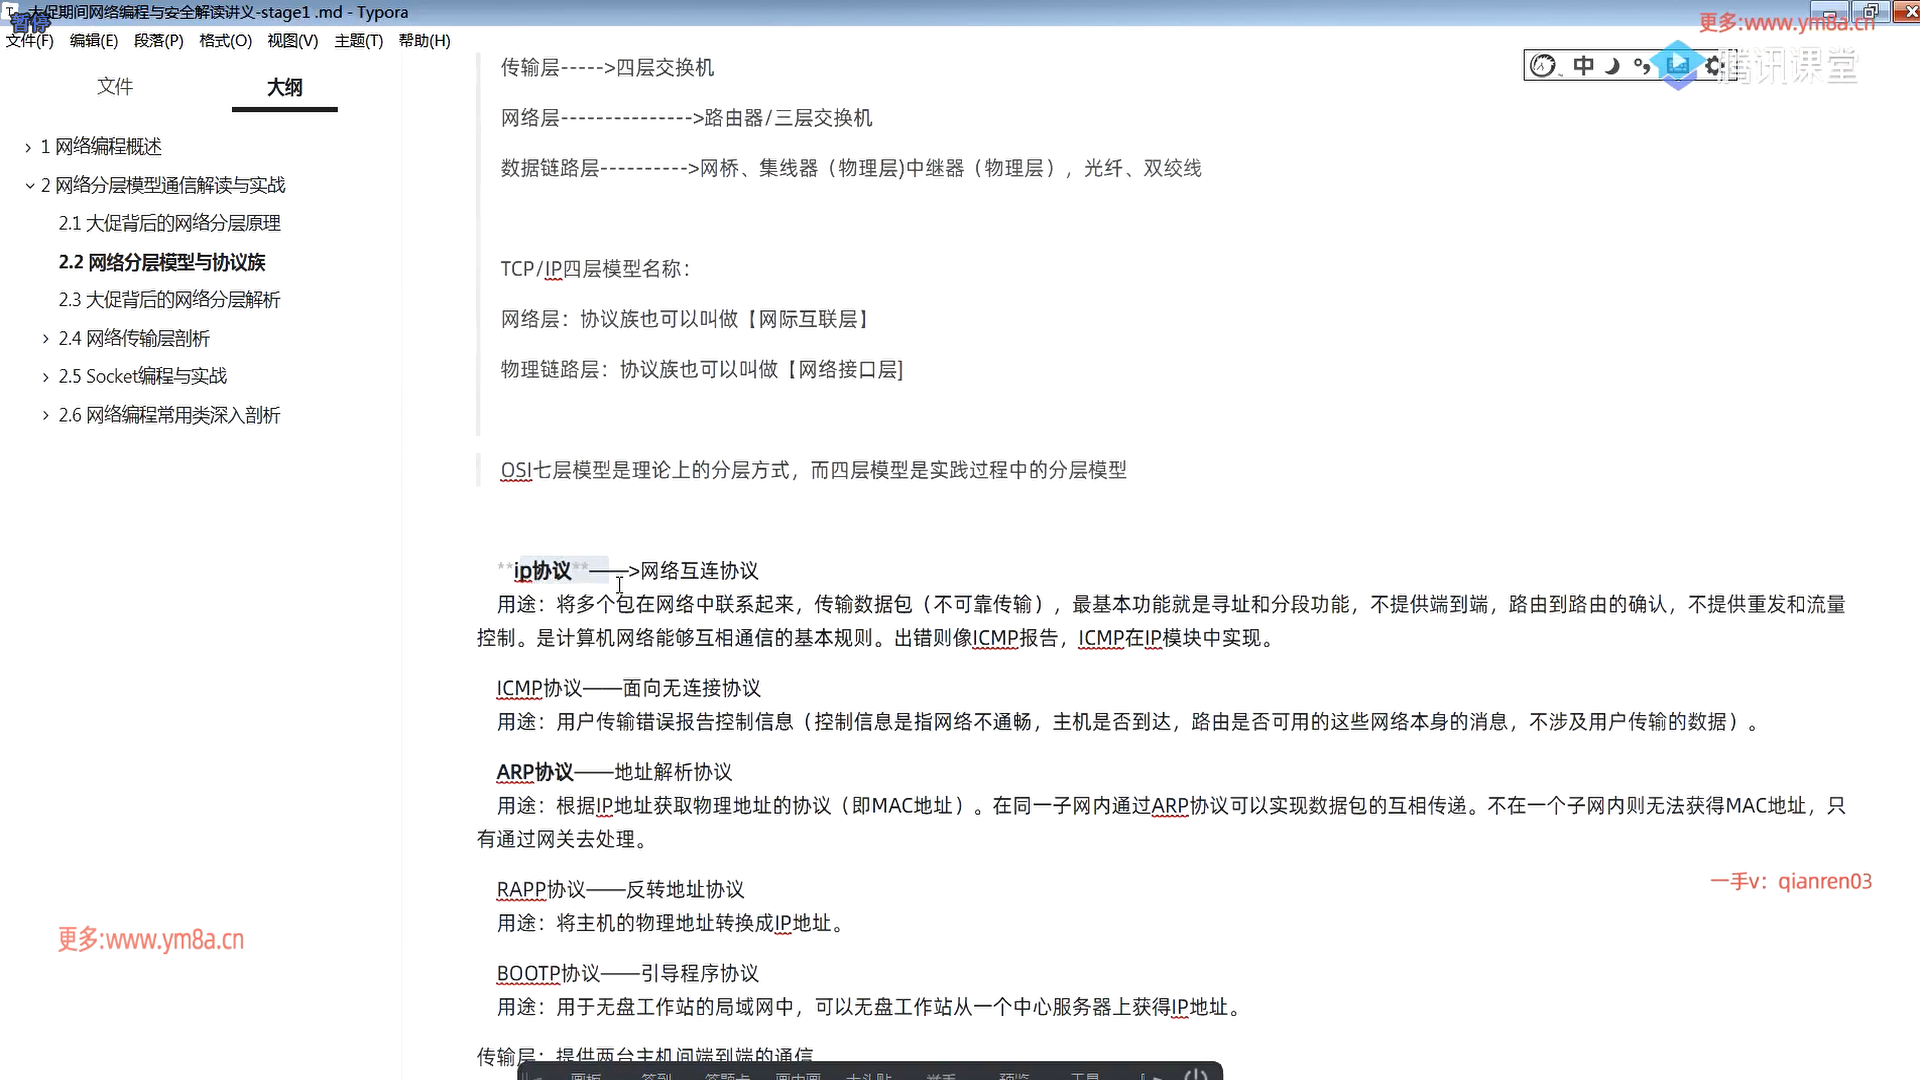Go to '2.1 大促背后的网络分层原理' heading
This screenshot has height=1080, width=1920.
[x=169, y=223]
